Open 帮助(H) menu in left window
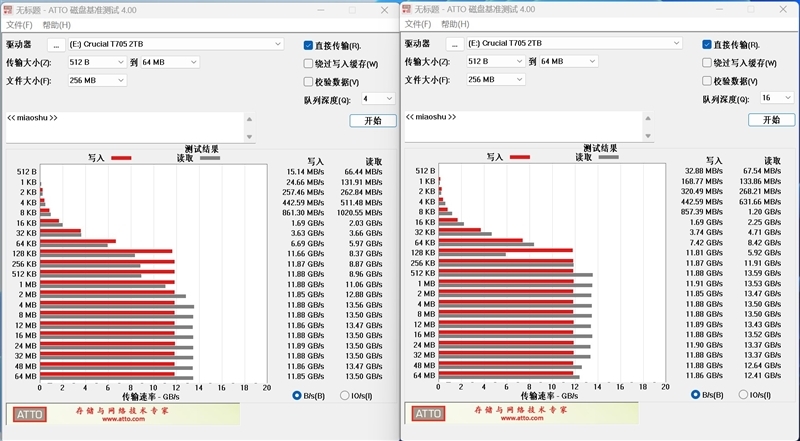Screen dimensions: 800x441 (57, 25)
